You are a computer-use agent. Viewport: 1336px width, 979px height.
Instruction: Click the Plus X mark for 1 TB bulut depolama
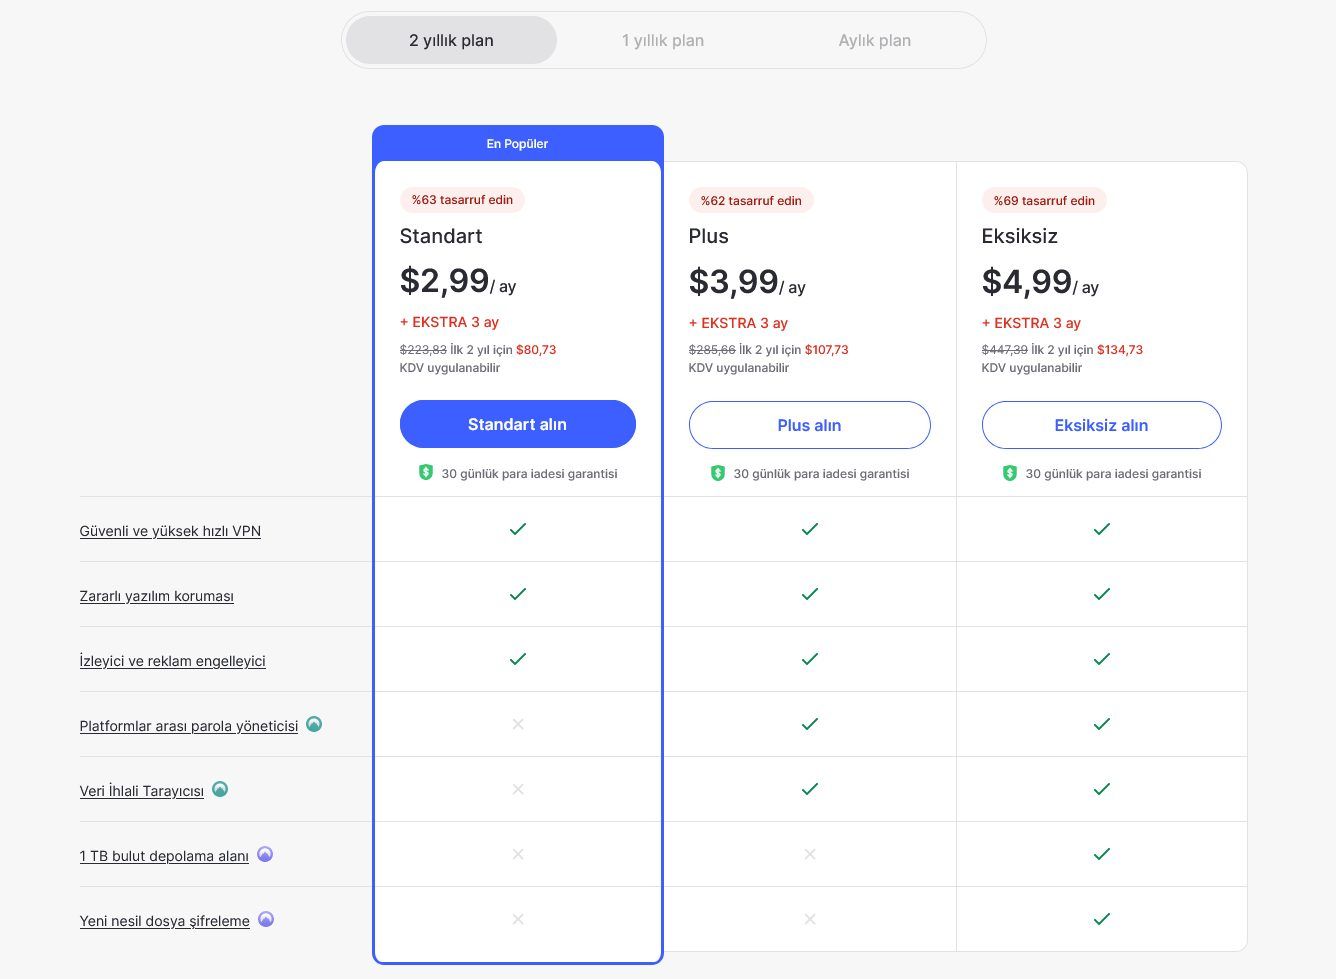[x=810, y=854]
